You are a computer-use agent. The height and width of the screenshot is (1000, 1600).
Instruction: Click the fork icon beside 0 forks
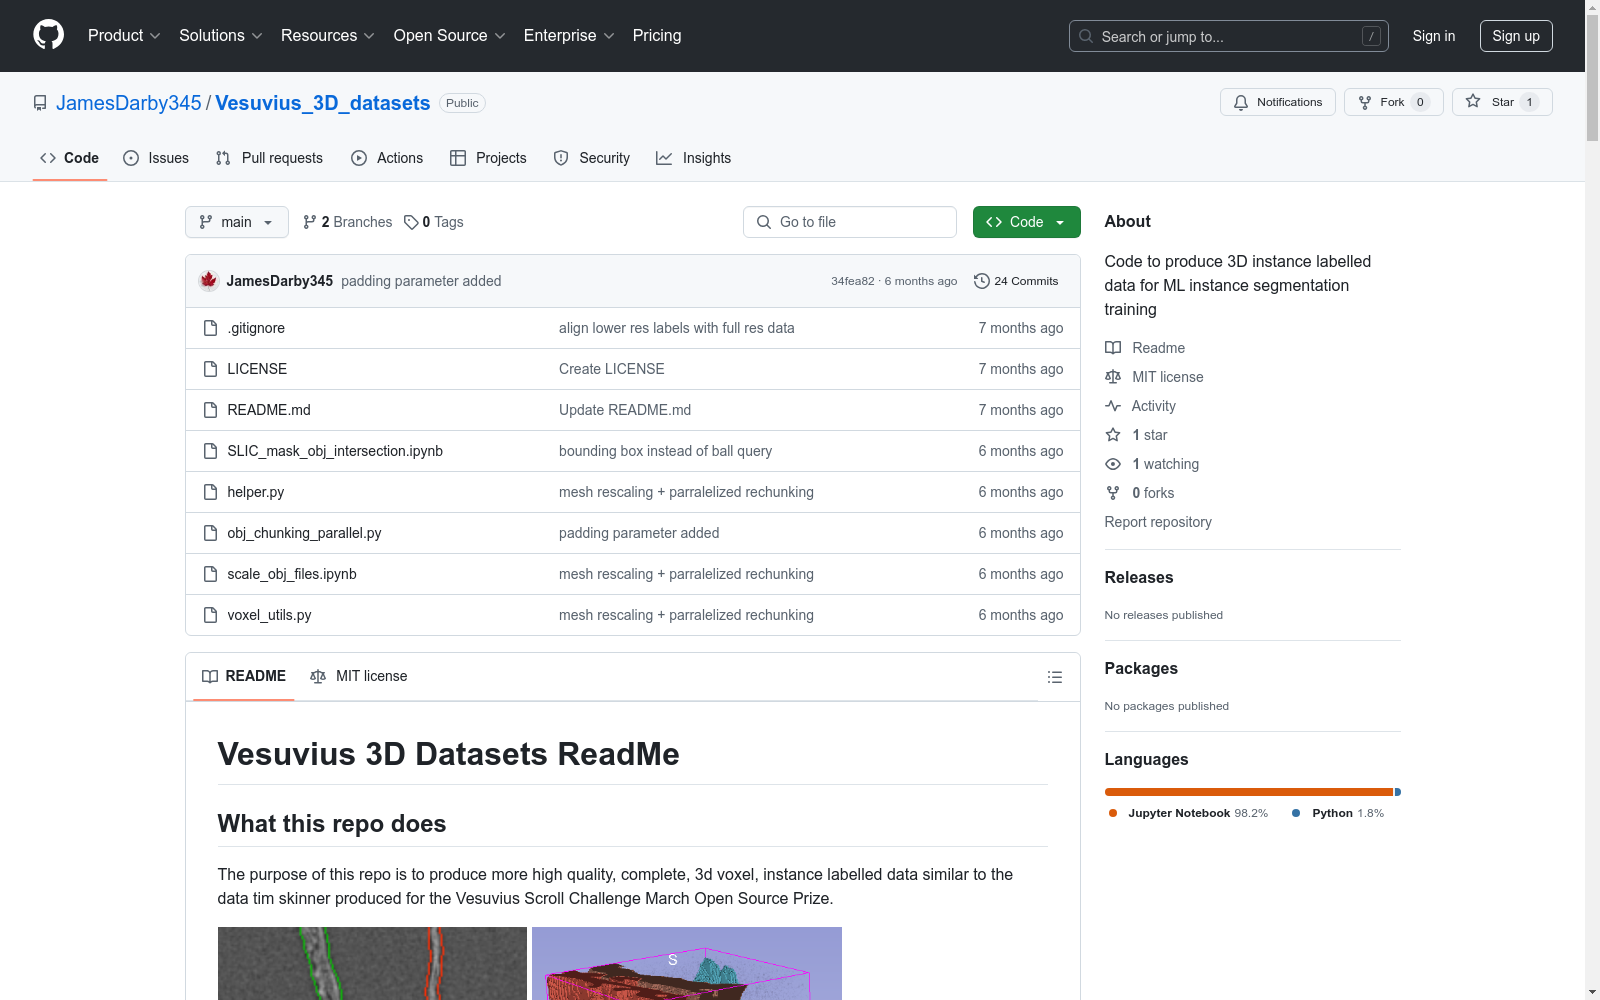tap(1113, 493)
